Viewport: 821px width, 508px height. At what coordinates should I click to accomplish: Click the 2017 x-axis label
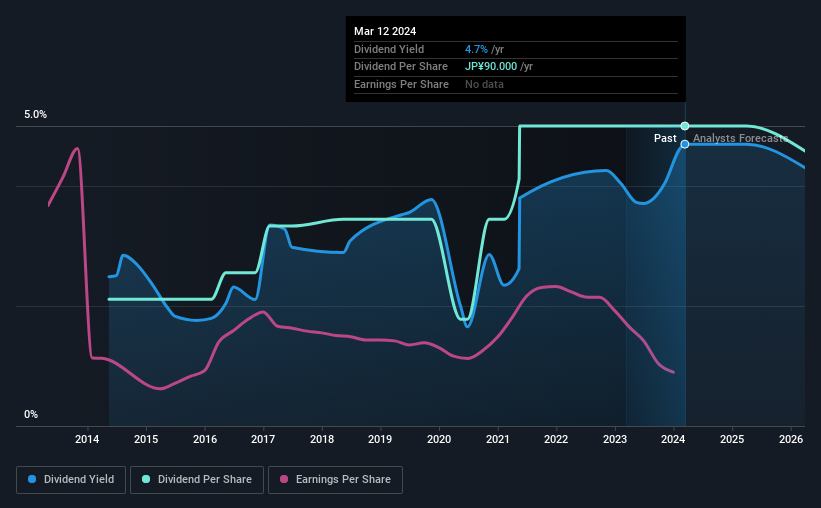point(263,439)
